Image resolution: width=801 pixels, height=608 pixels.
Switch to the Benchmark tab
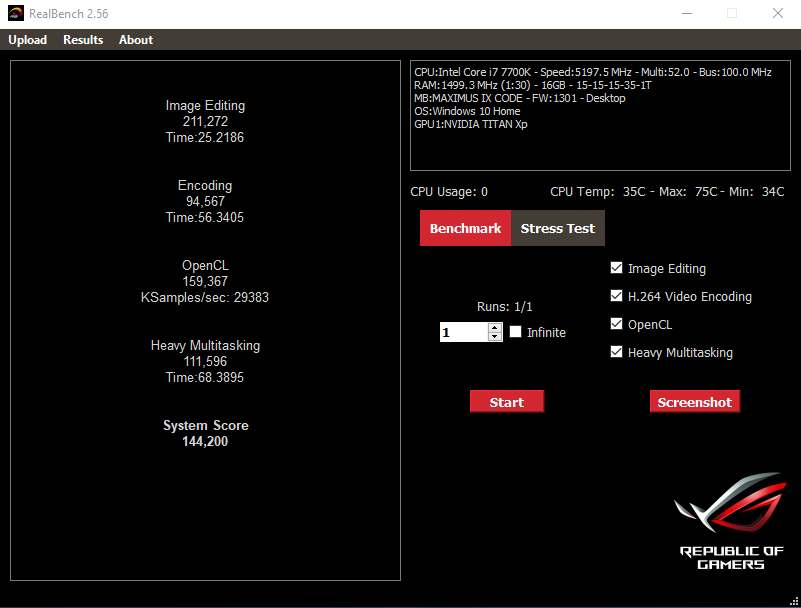tap(465, 228)
